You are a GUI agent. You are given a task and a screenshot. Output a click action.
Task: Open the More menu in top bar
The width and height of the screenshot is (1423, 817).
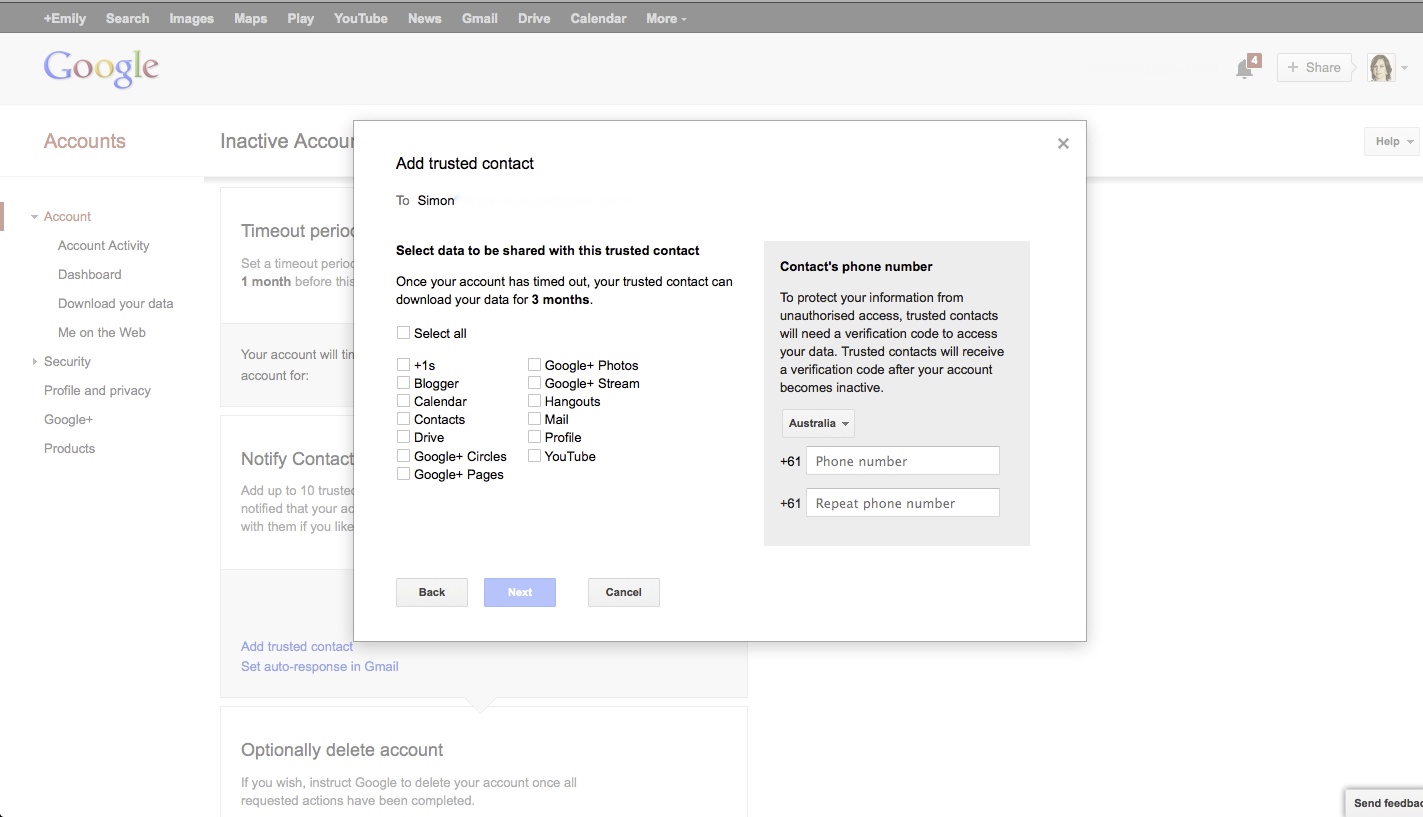(x=665, y=18)
